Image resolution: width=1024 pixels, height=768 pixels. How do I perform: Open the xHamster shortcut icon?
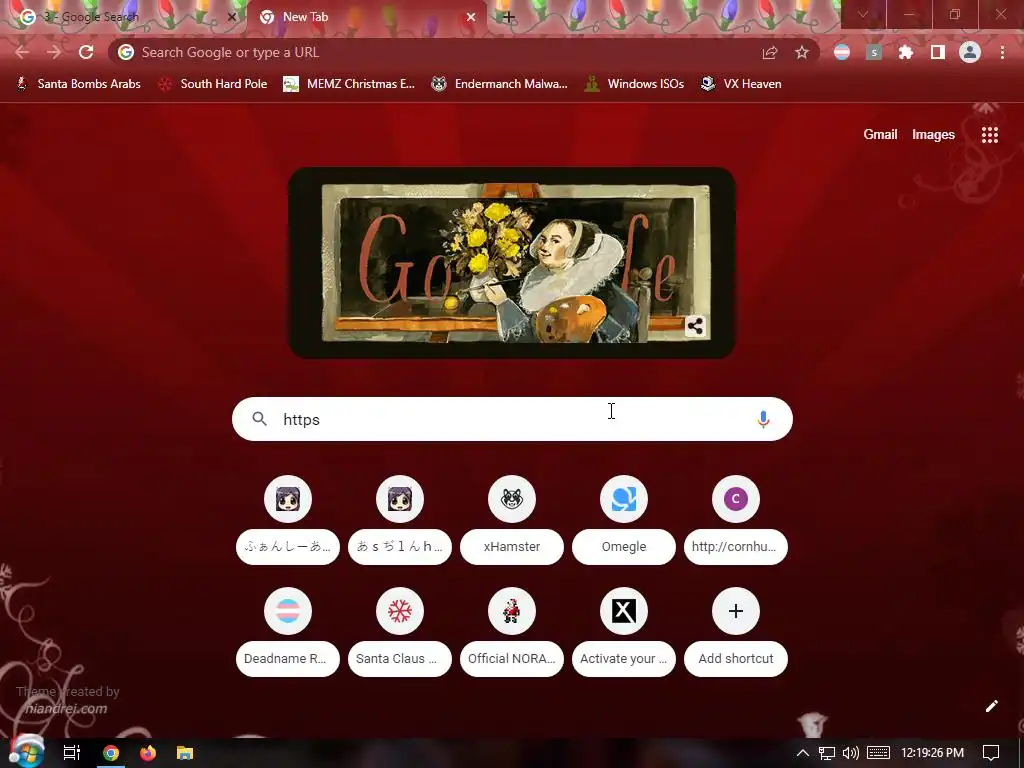point(512,499)
